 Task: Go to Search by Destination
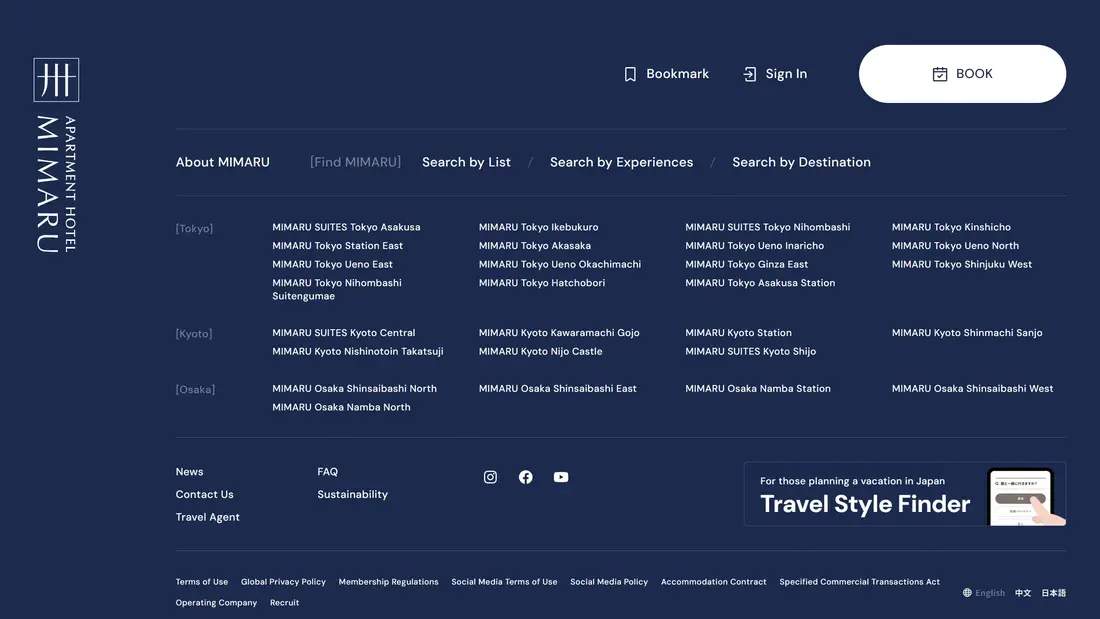click(x=801, y=162)
